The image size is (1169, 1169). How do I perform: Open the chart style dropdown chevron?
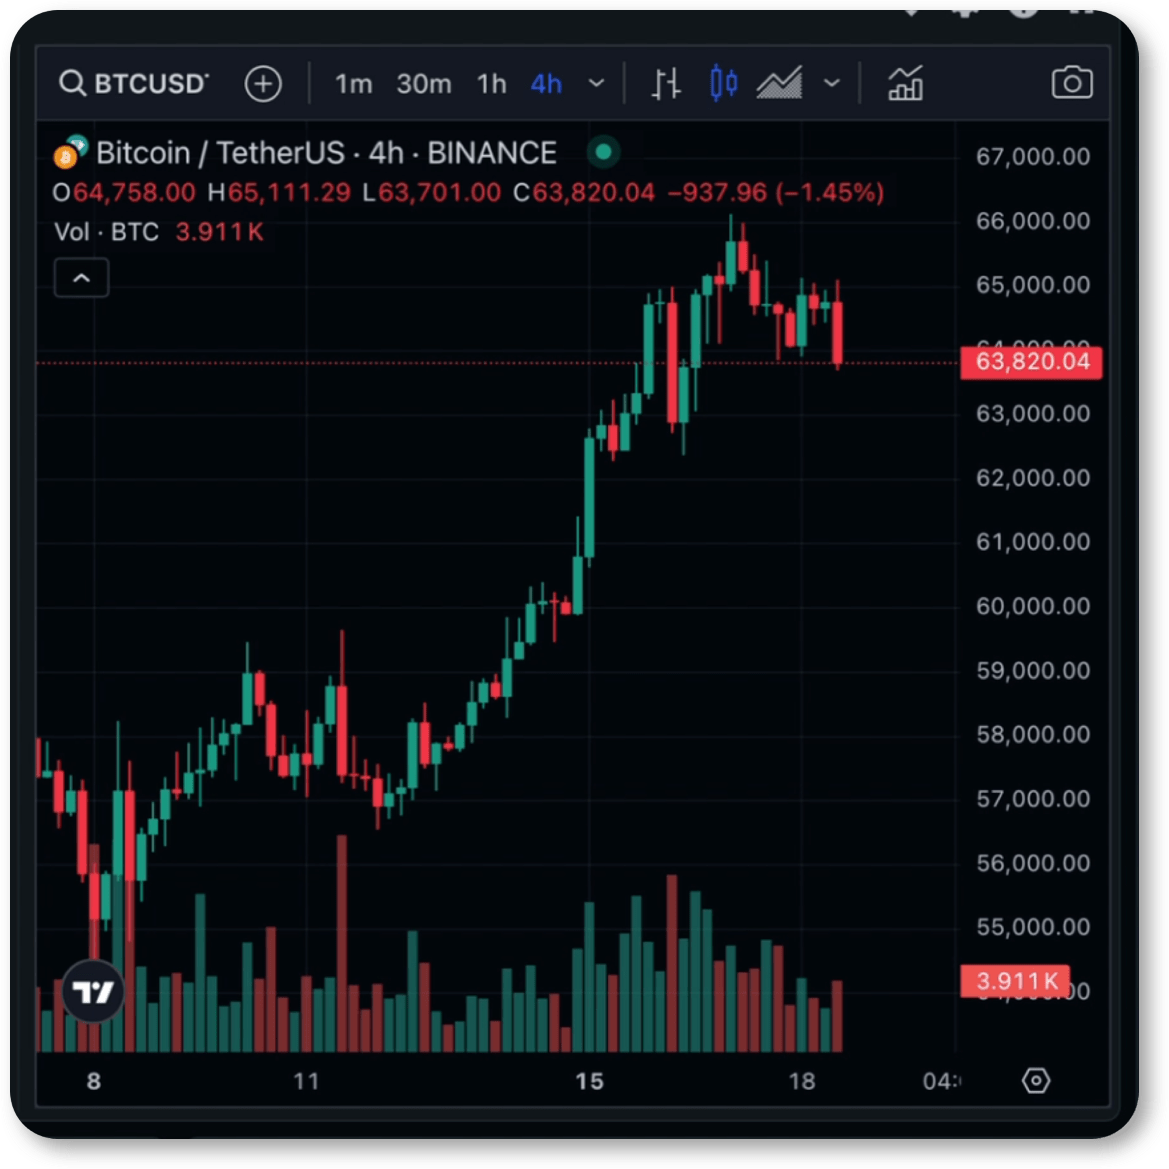pyautogui.click(x=832, y=84)
